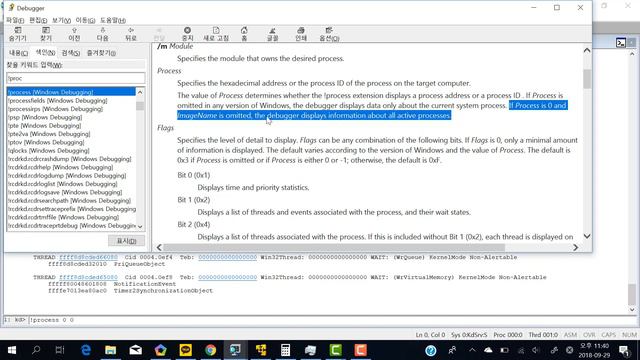Open File Explorer from the taskbar
This screenshot has height=360, width=640.
(x=111, y=350)
